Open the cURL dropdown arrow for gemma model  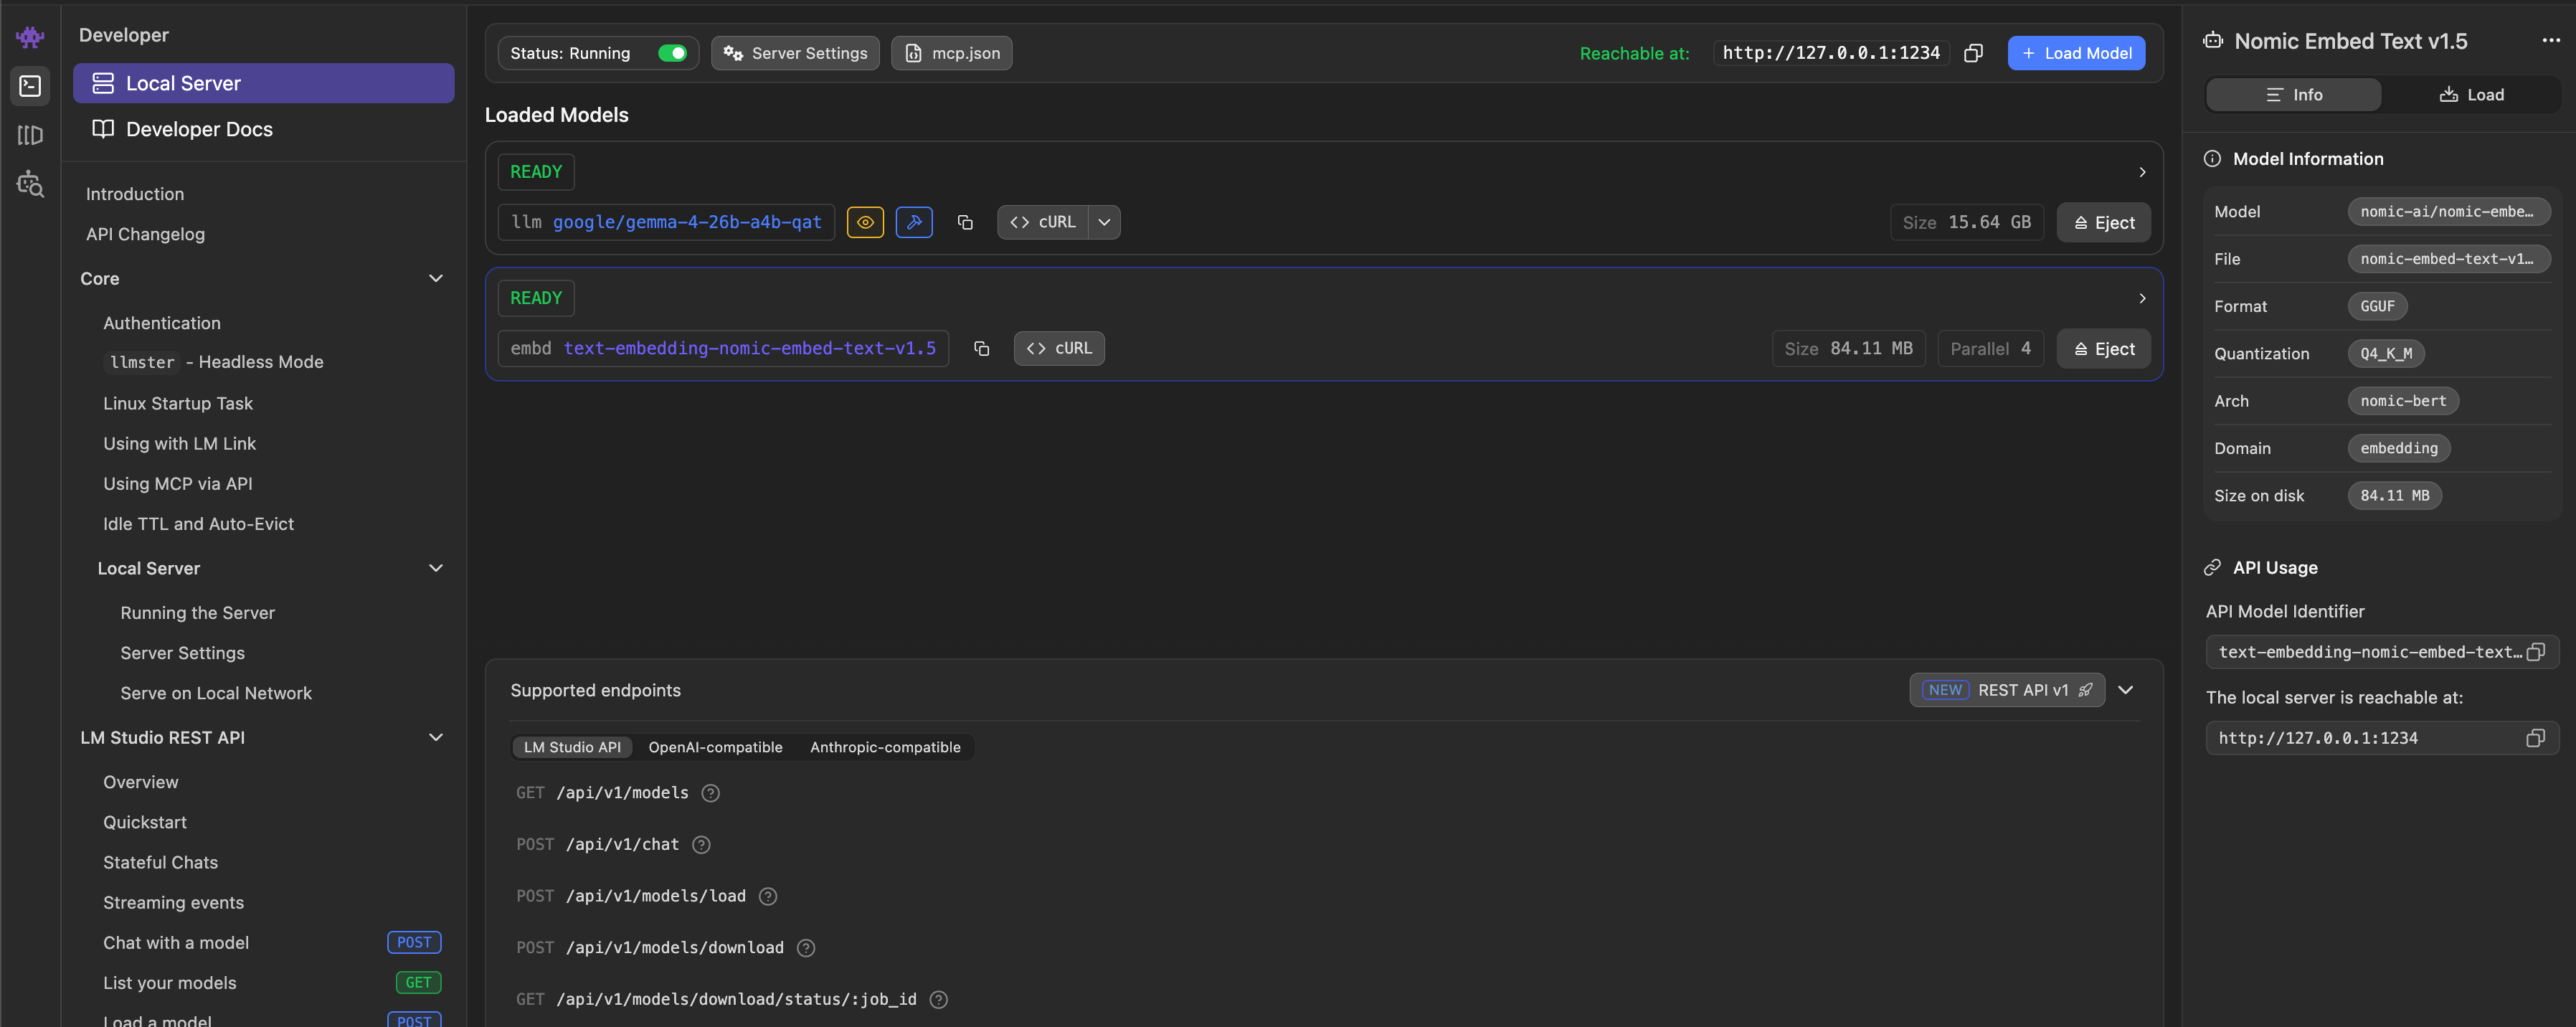(x=1104, y=222)
